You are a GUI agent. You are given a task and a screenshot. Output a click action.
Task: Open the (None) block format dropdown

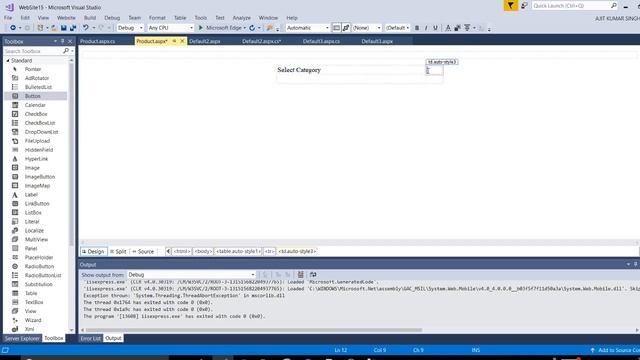367,28
